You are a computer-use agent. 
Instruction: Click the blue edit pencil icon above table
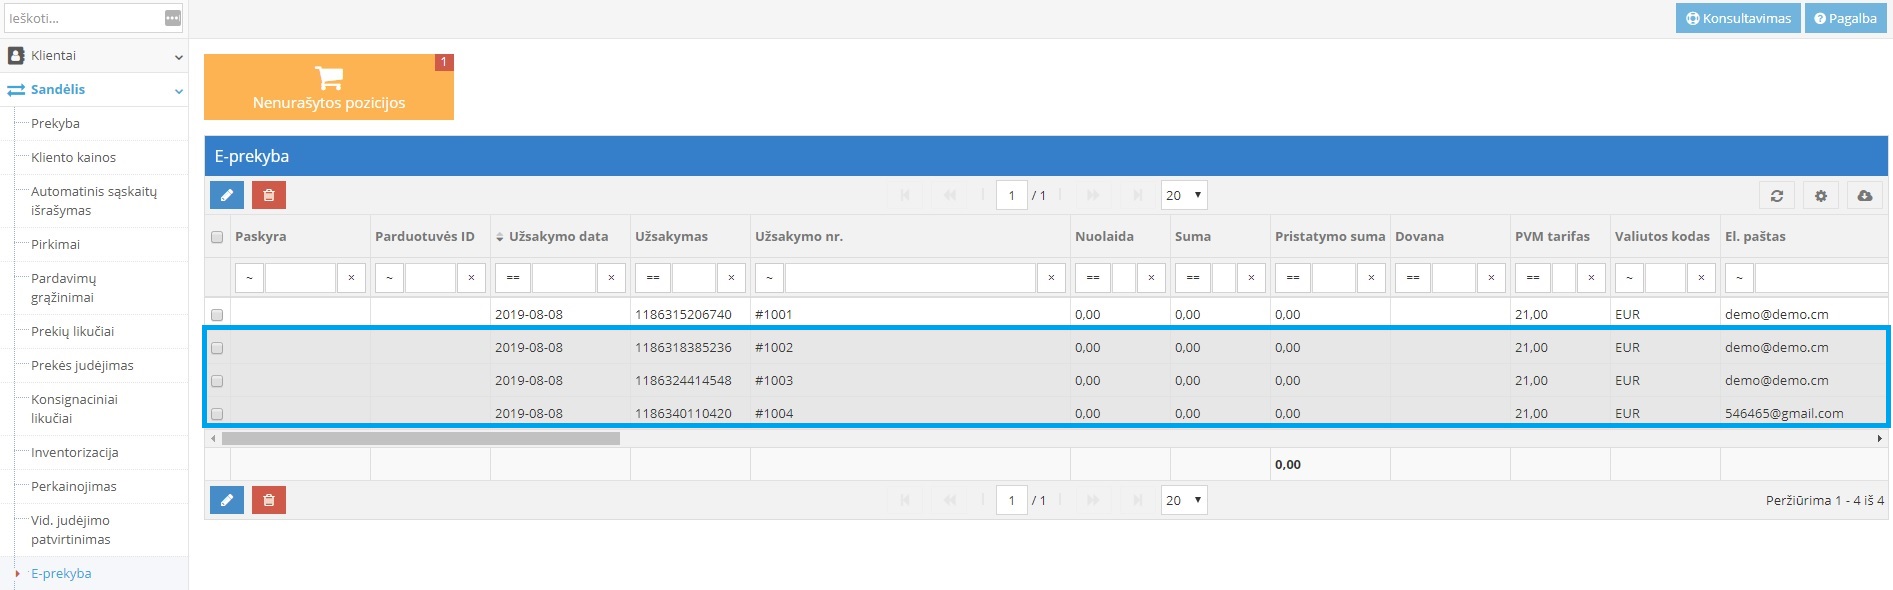point(227,195)
